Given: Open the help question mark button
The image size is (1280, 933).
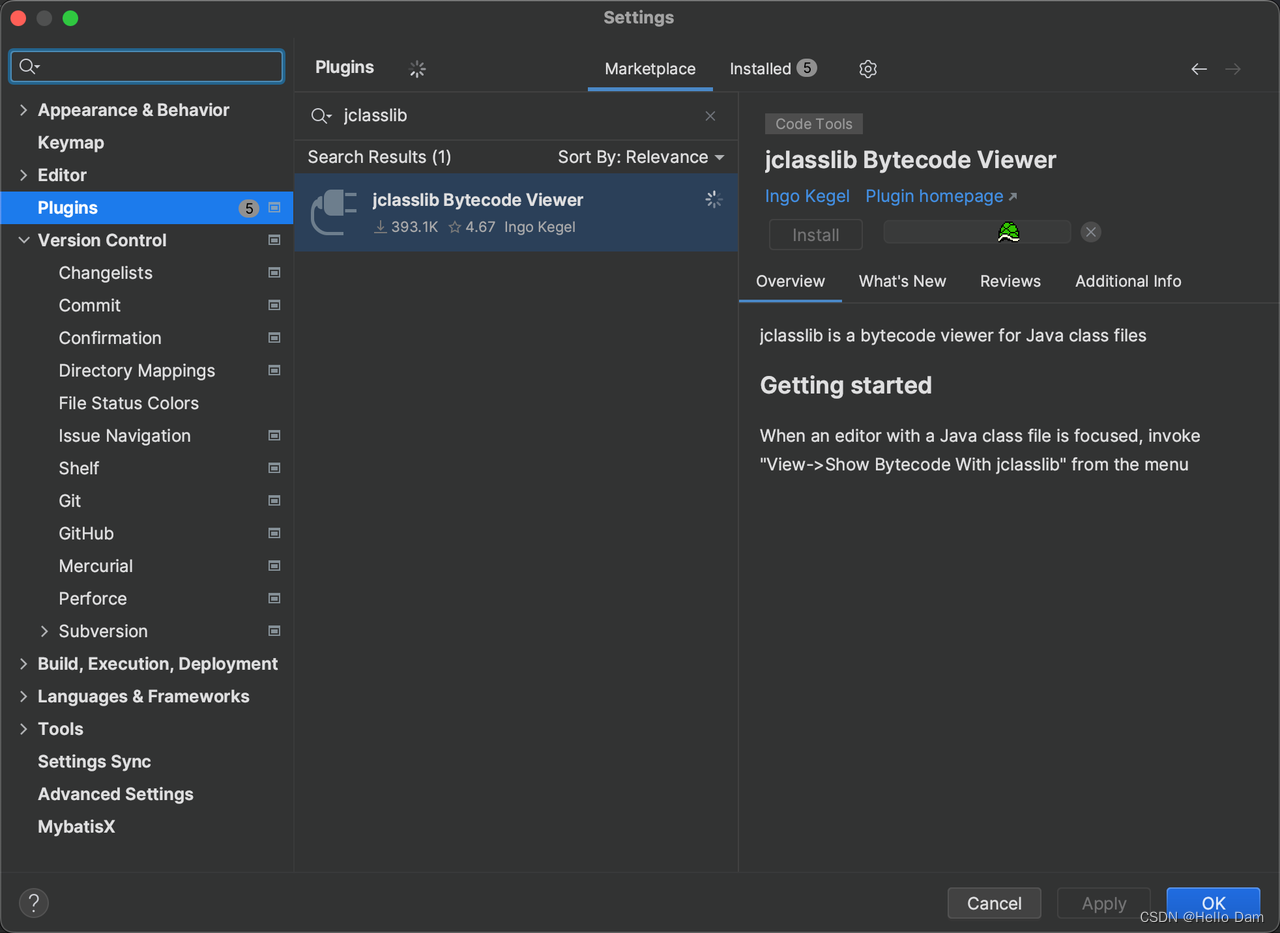Looking at the screenshot, I should point(34,903).
